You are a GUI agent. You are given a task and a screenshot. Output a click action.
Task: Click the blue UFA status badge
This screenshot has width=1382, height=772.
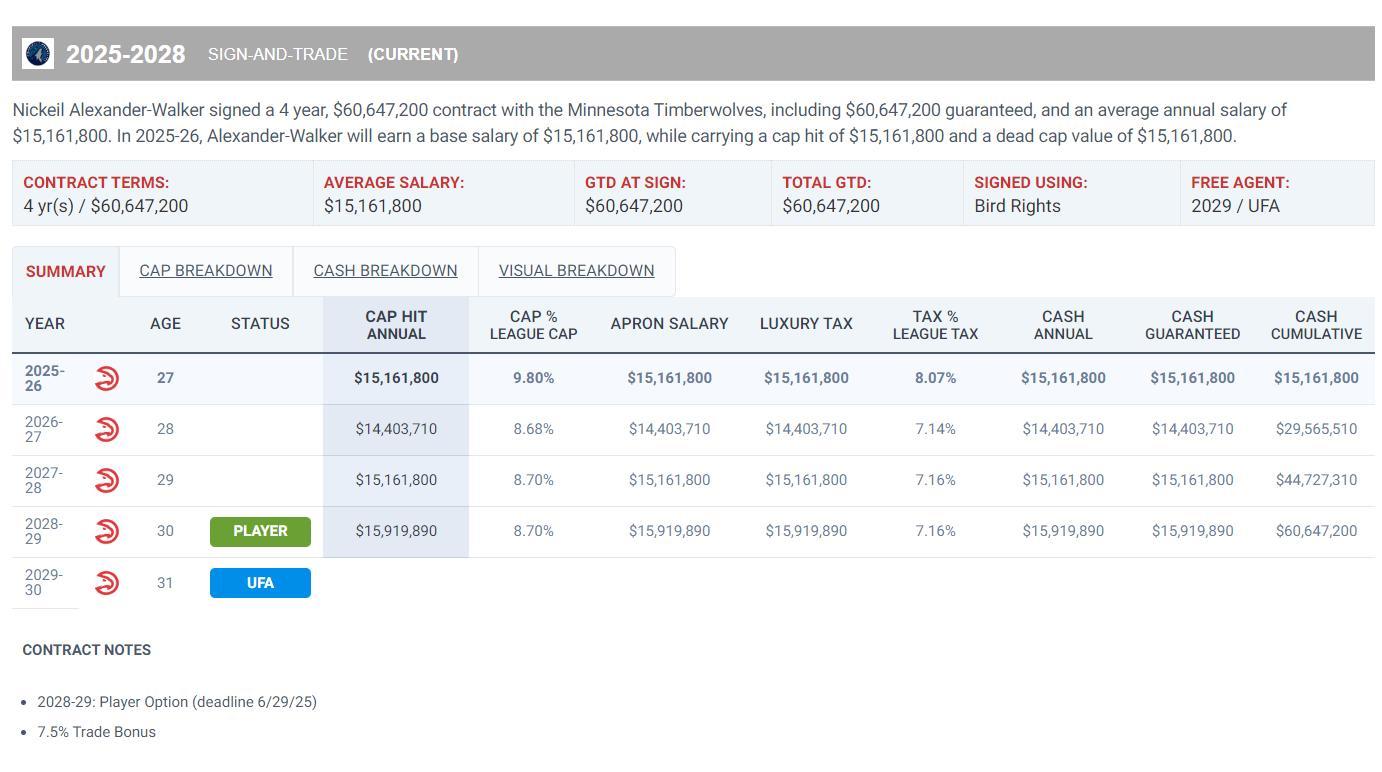pos(260,583)
